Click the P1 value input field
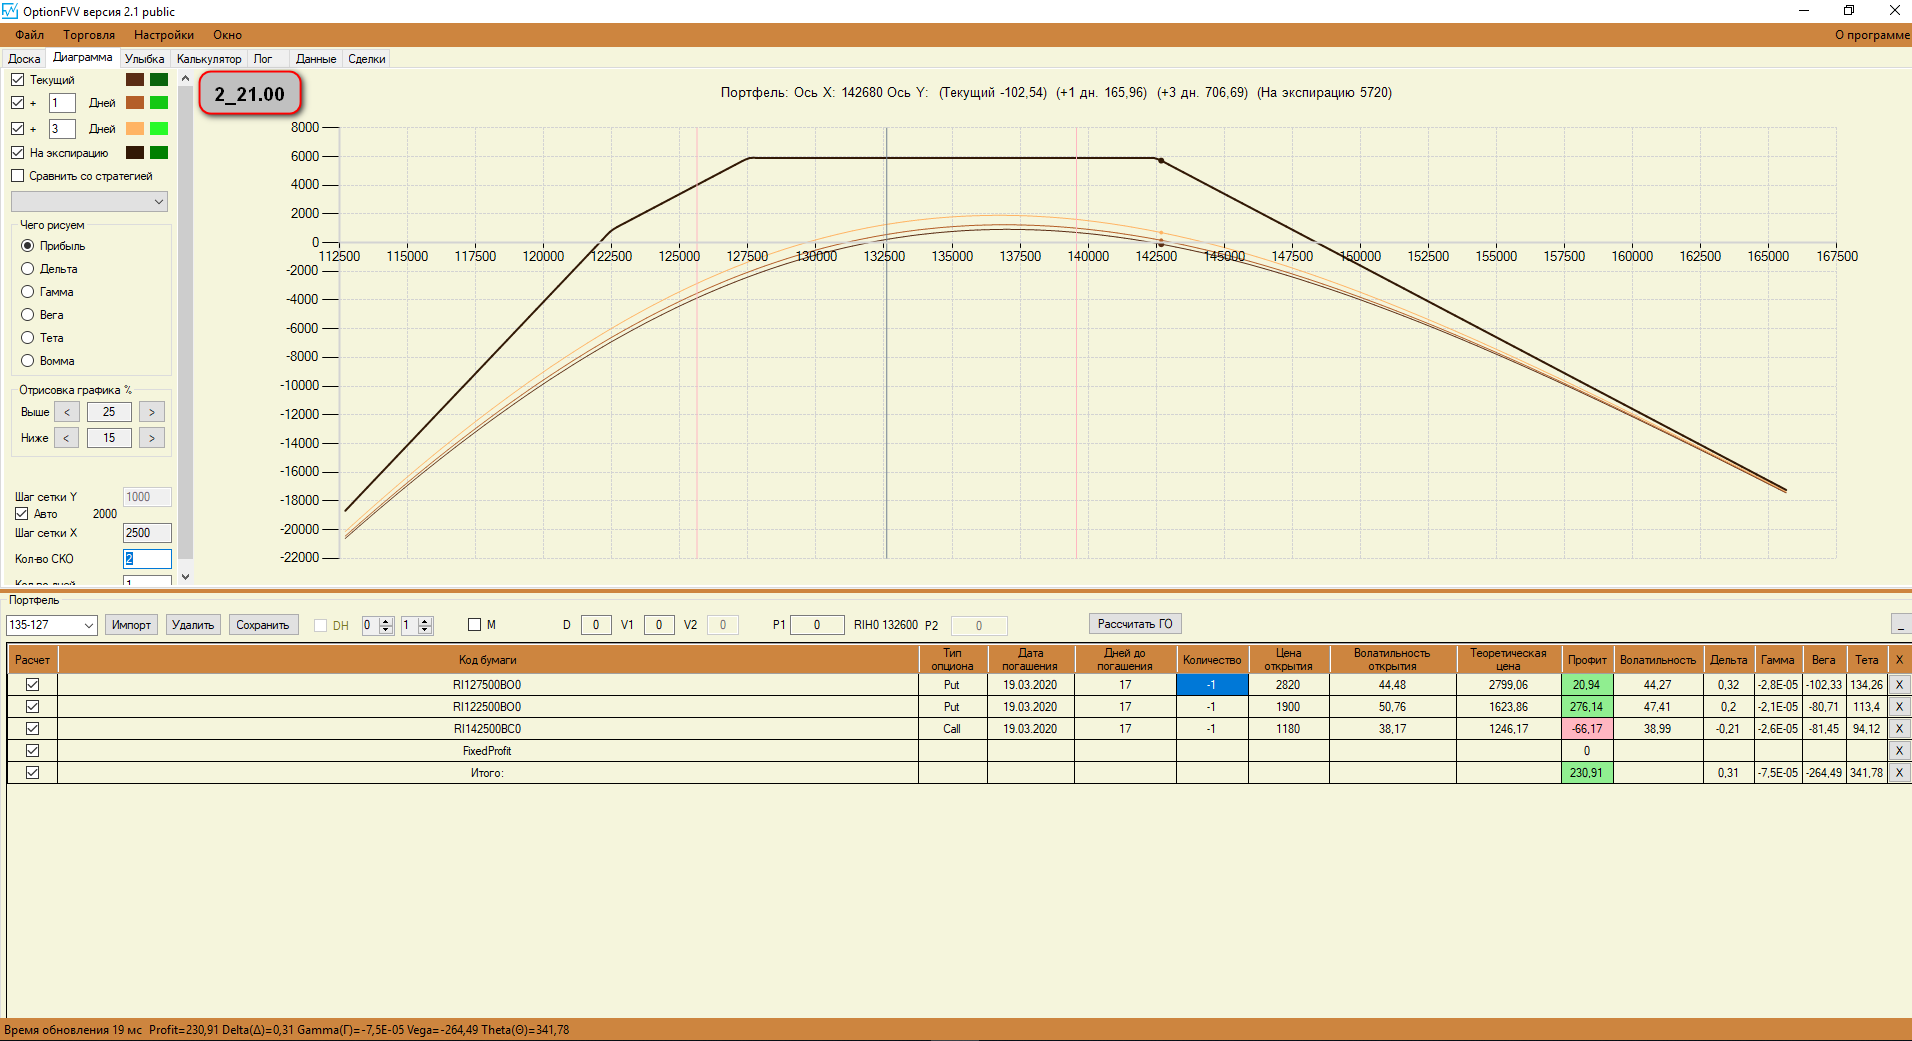The height and width of the screenshot is (1041, 1912). pos(817,625)
